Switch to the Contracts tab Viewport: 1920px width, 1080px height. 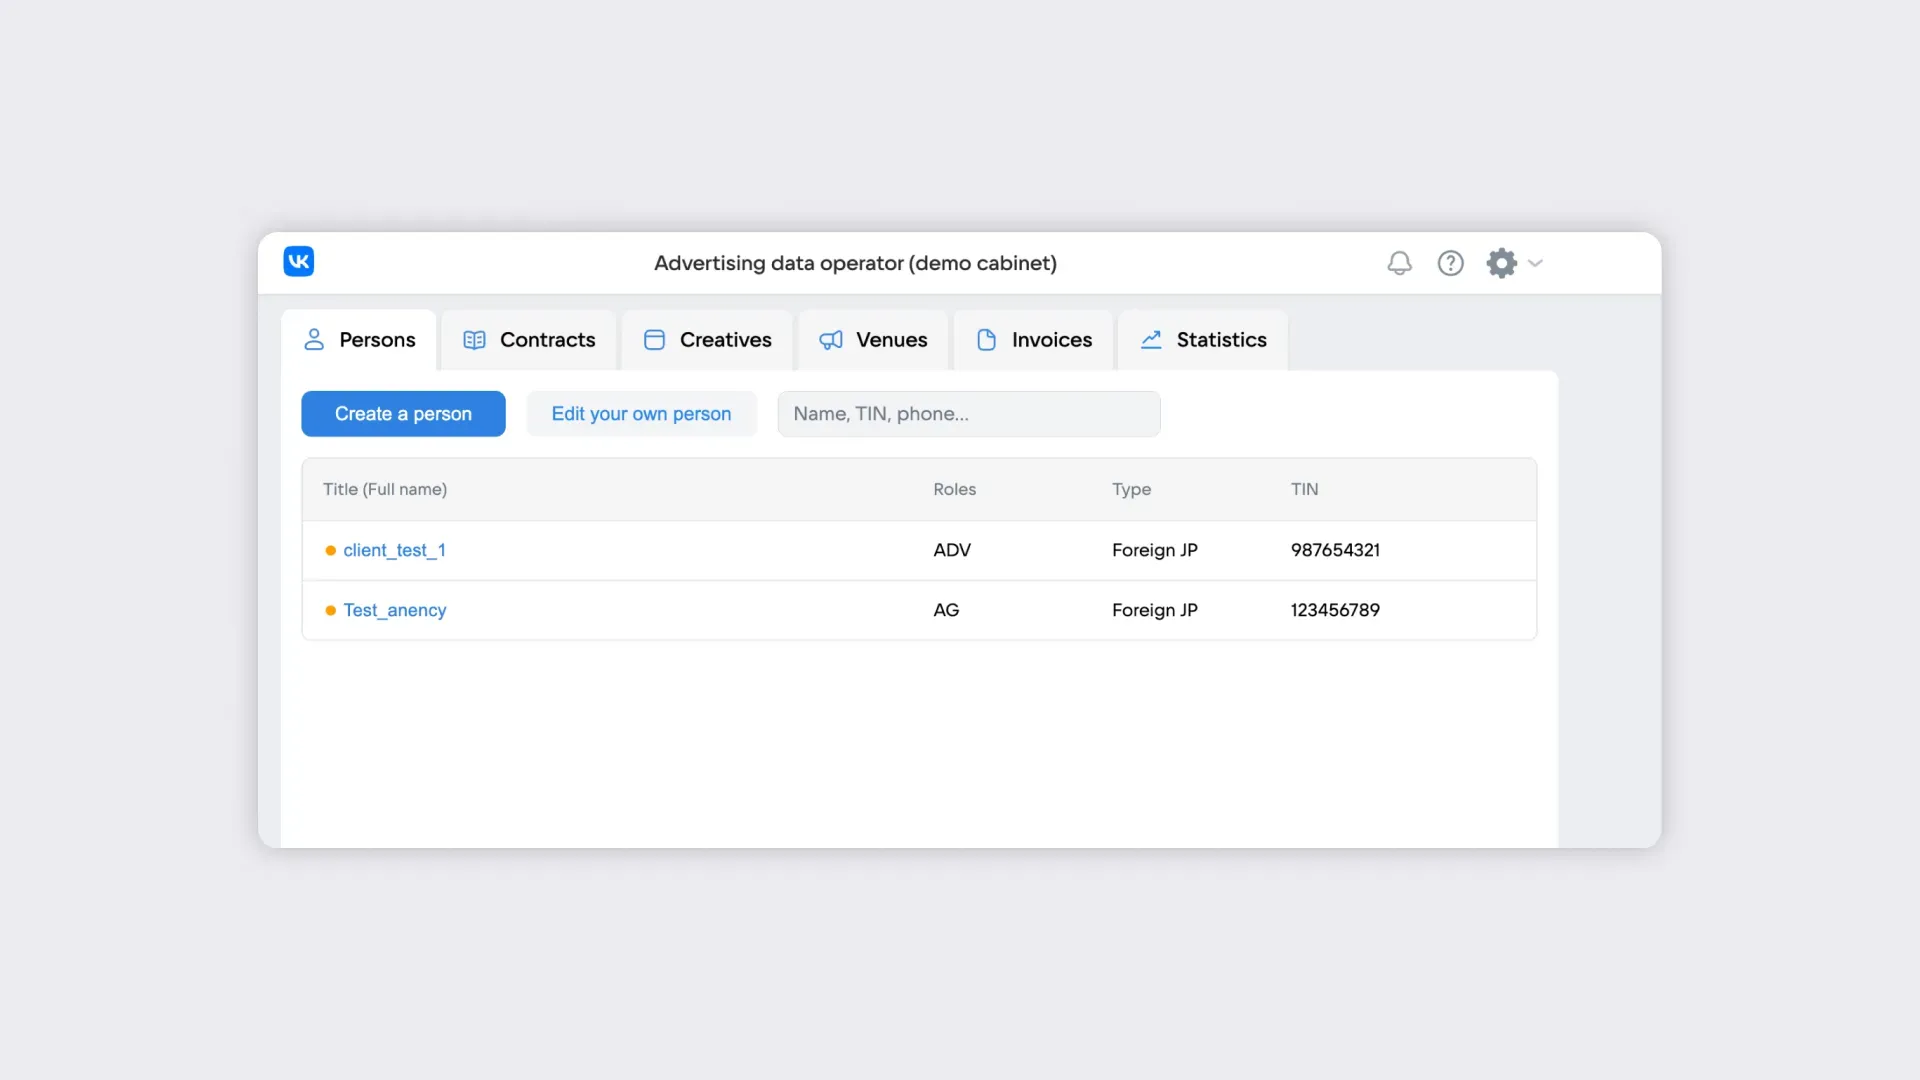547,340
